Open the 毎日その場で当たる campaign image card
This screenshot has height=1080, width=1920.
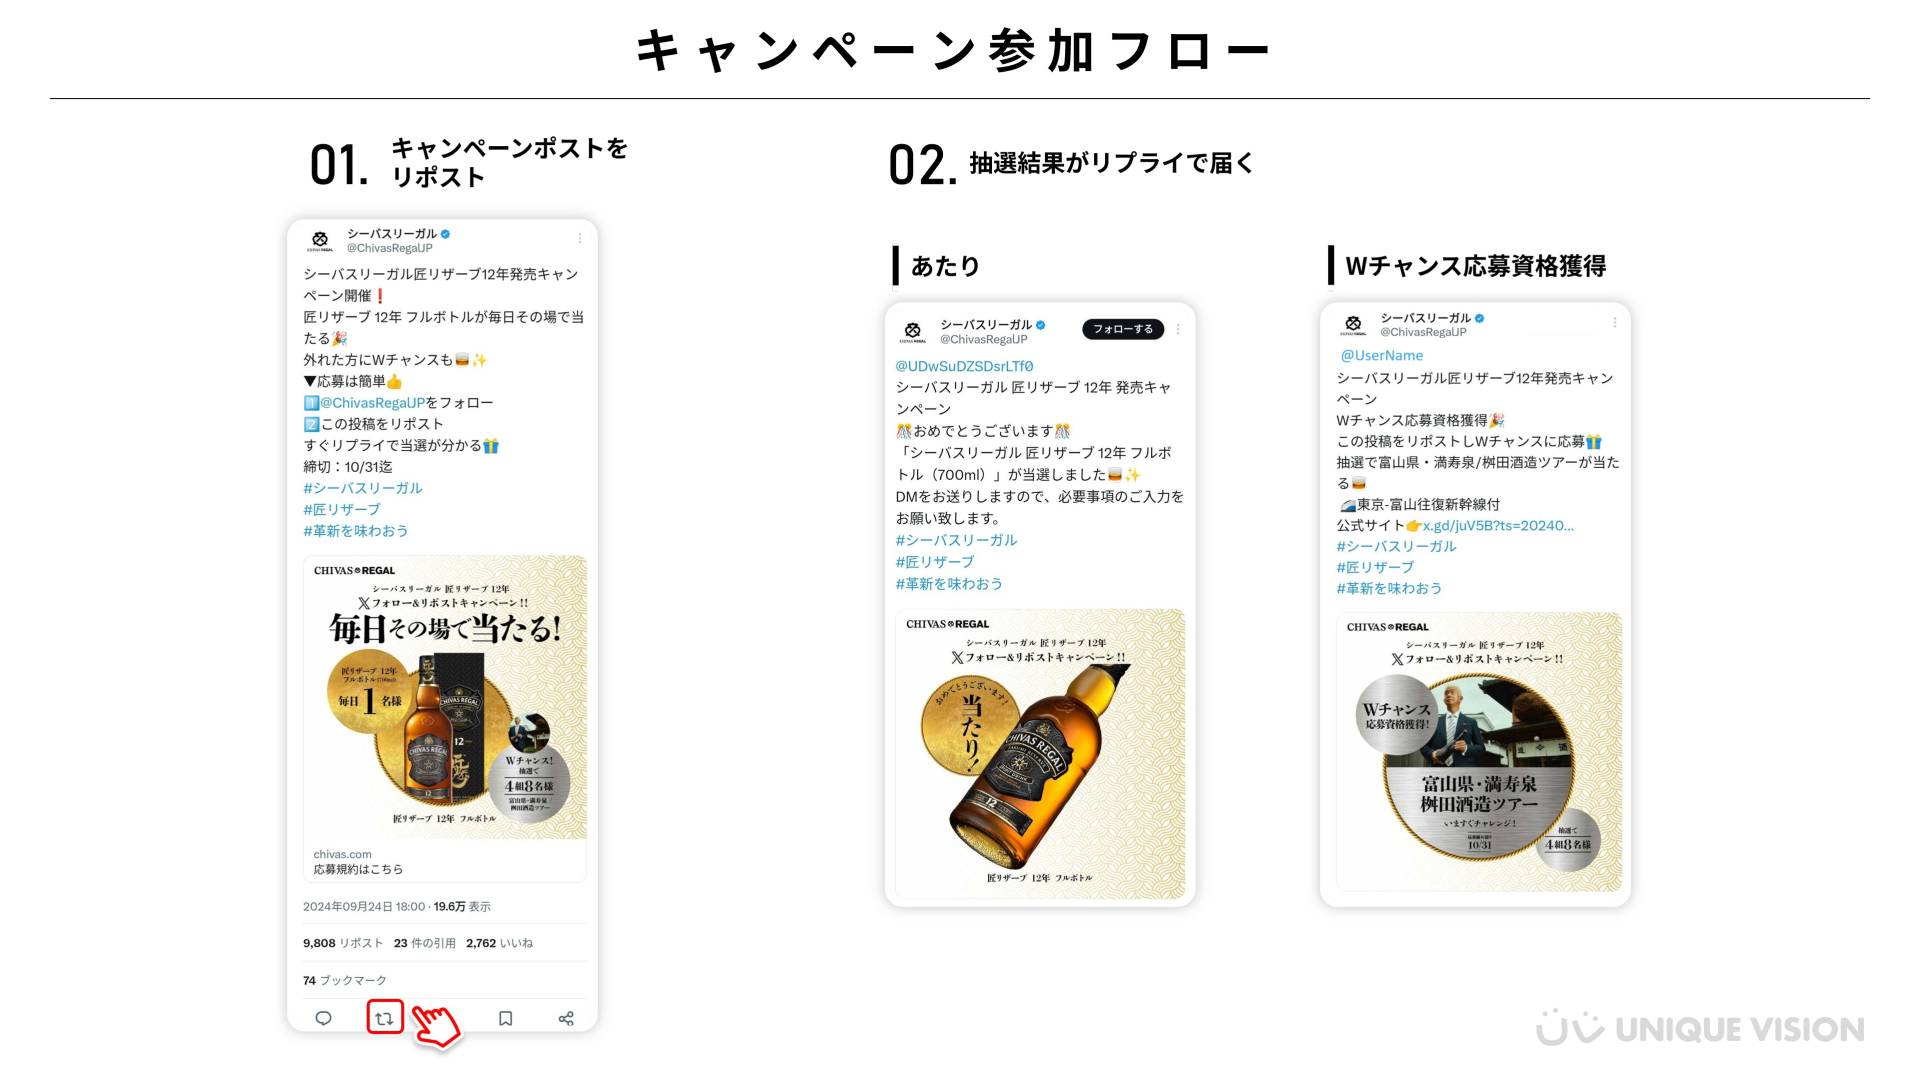(x=444, y=697)
